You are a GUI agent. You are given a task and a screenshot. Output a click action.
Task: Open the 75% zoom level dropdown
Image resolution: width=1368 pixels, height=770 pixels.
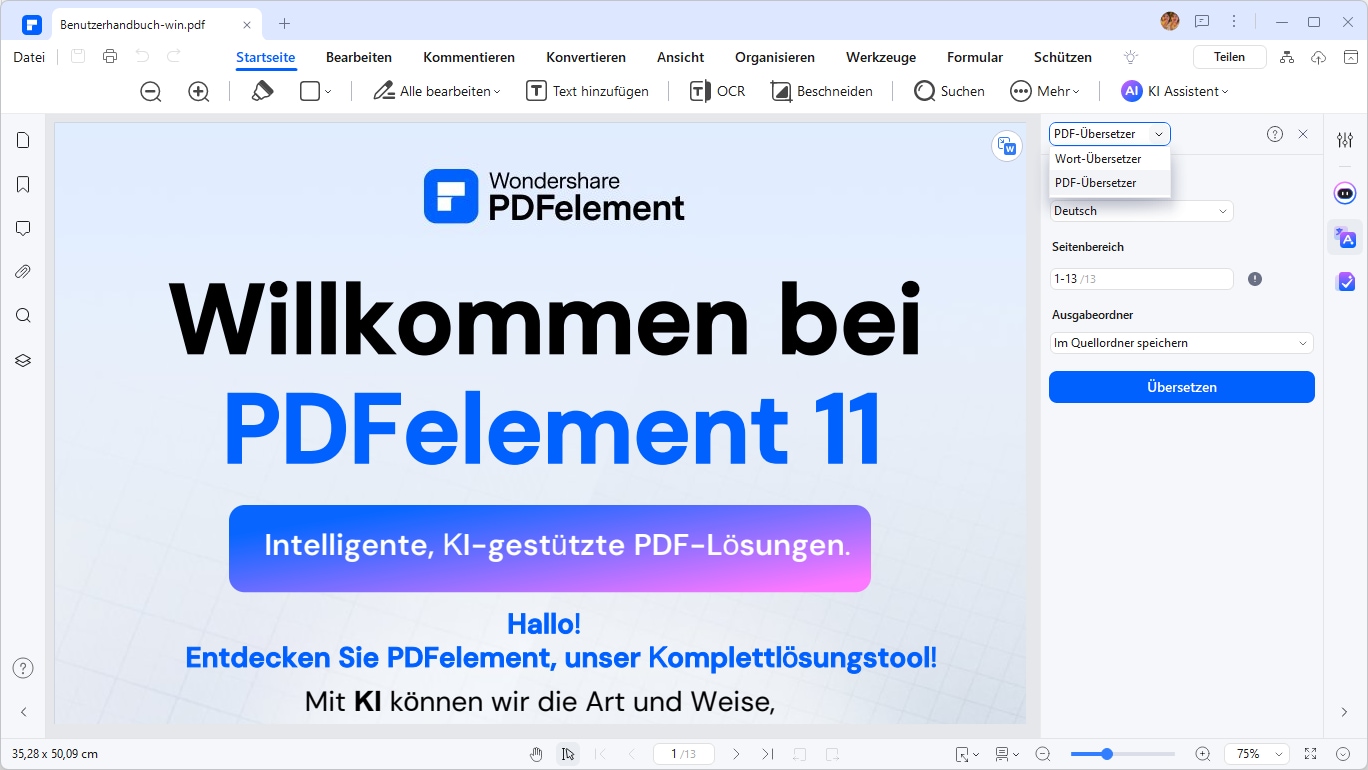[x=1258, y=754]
